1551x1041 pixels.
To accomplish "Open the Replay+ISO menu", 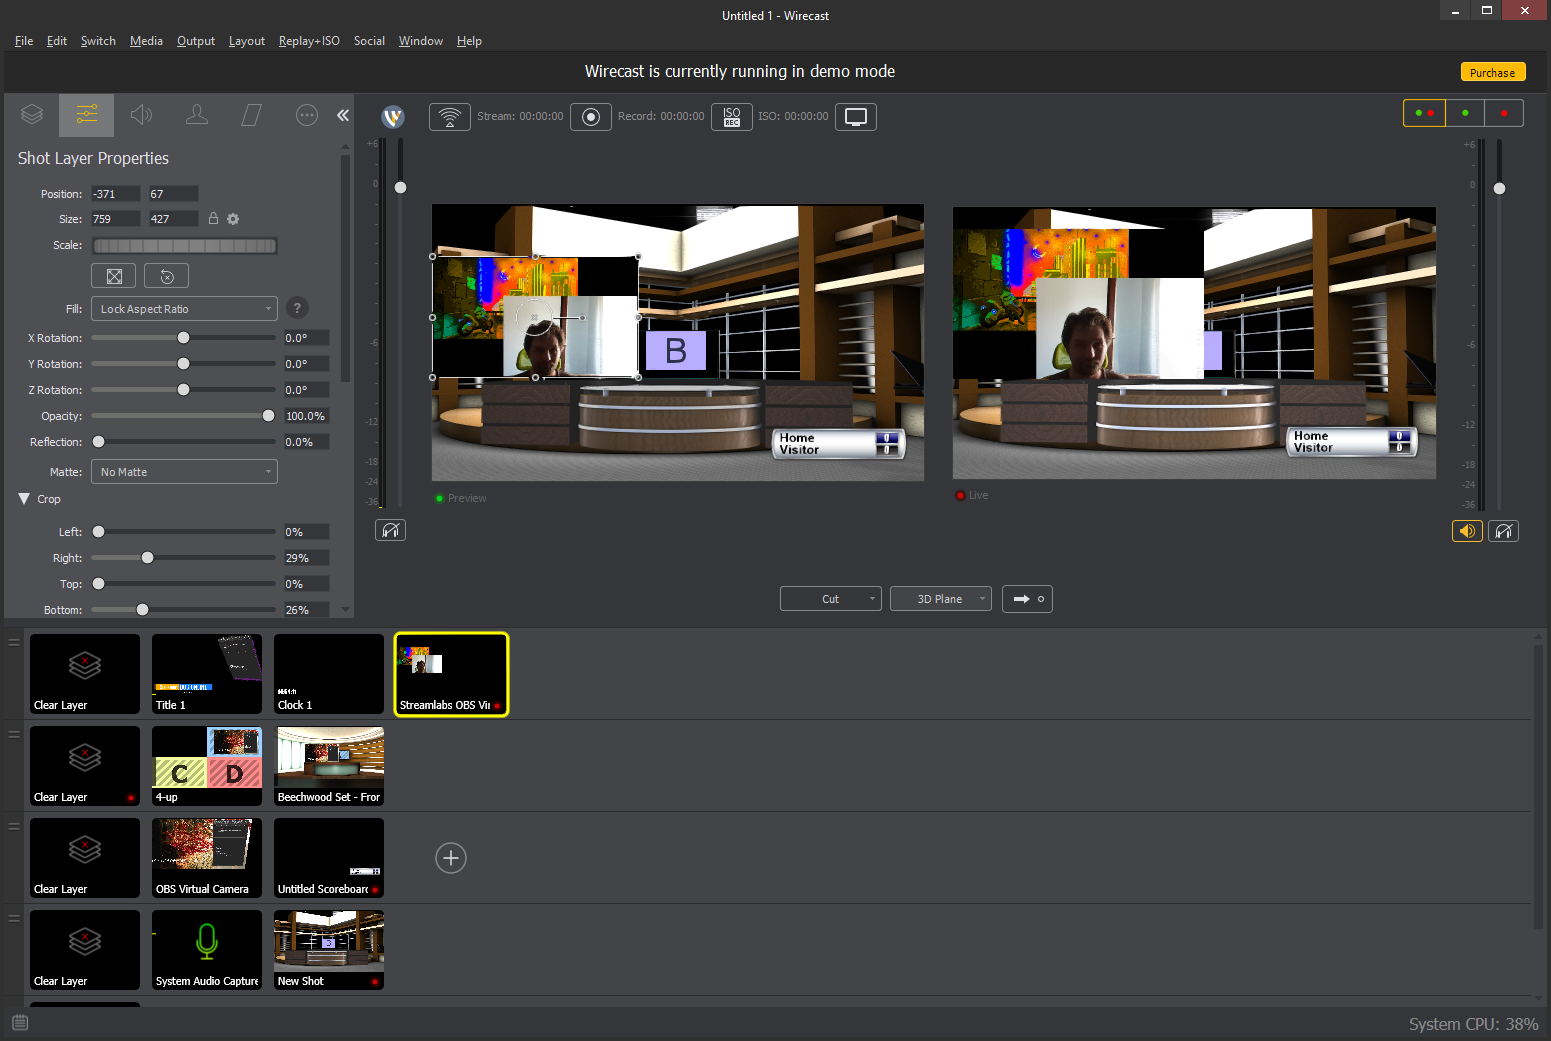I will (309, 41).
